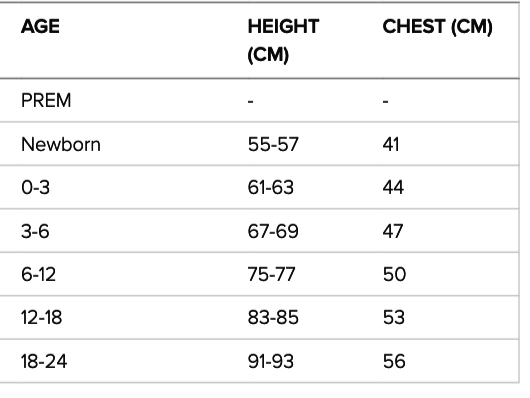Click the 83-85 height value

click(x=273, y=318)
